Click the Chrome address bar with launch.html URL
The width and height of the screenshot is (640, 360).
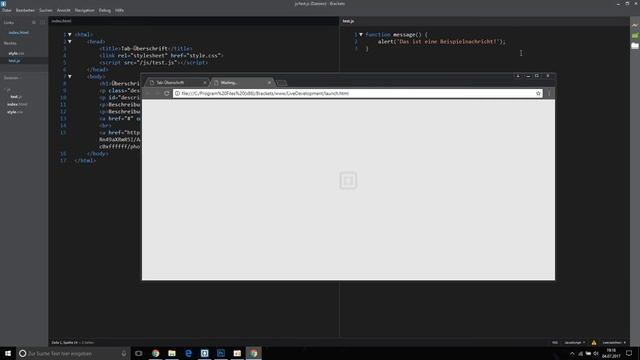coord(358,93)
